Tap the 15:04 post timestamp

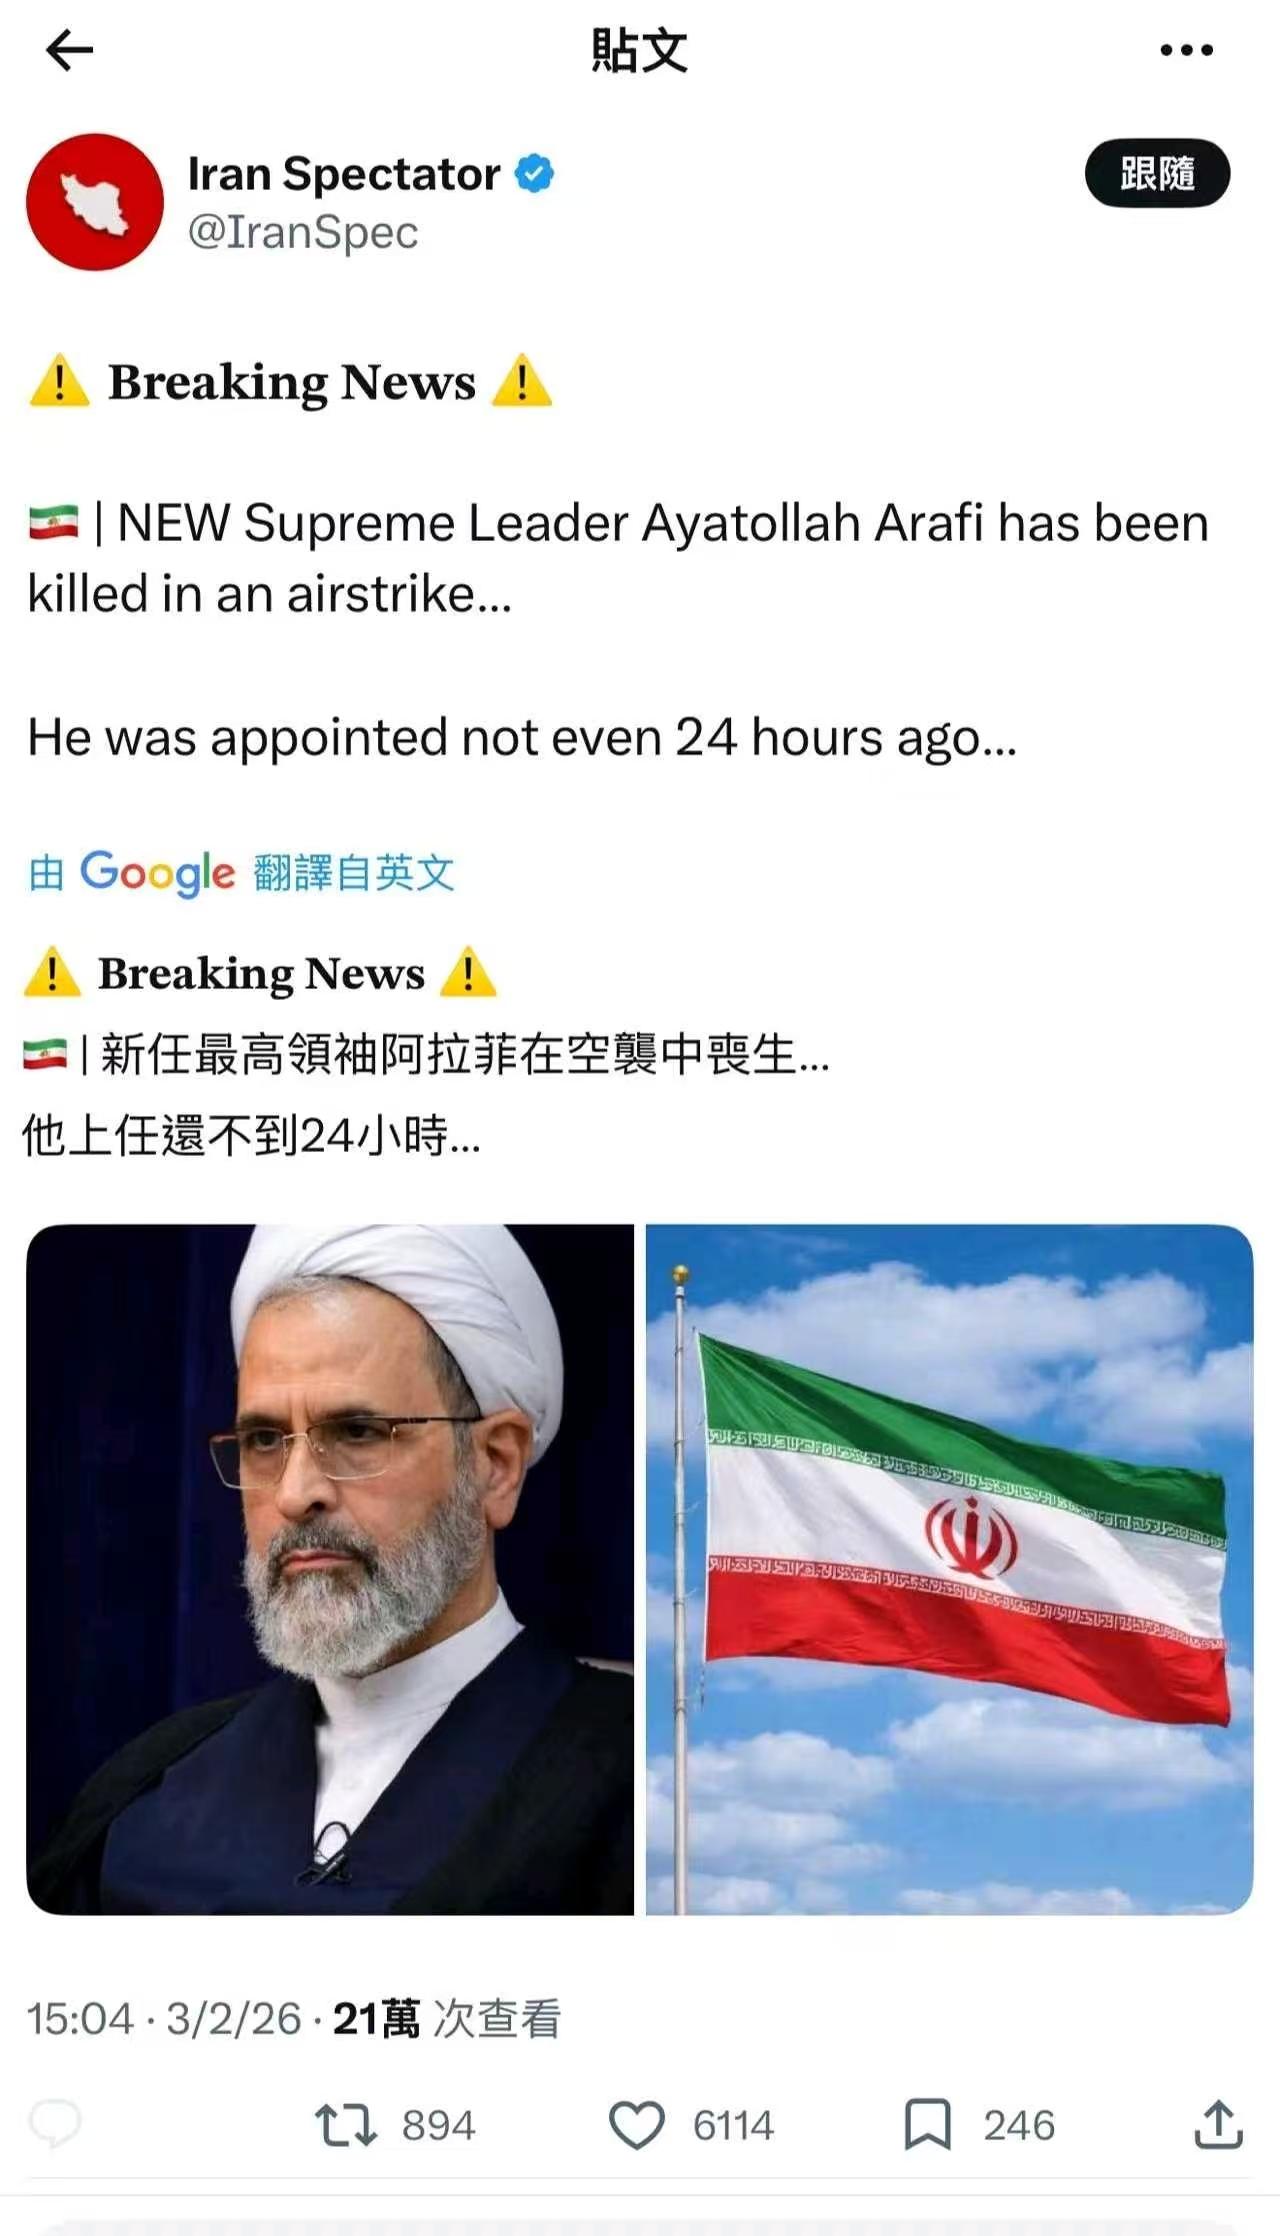pos(80,2019)
